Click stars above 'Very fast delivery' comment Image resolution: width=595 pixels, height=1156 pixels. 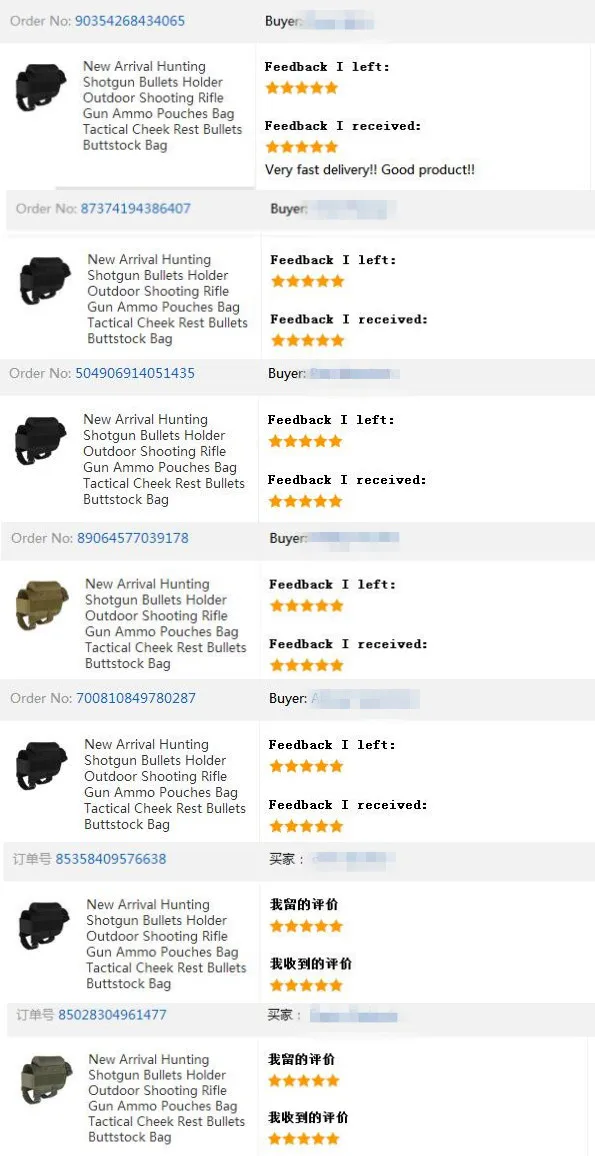302,147
